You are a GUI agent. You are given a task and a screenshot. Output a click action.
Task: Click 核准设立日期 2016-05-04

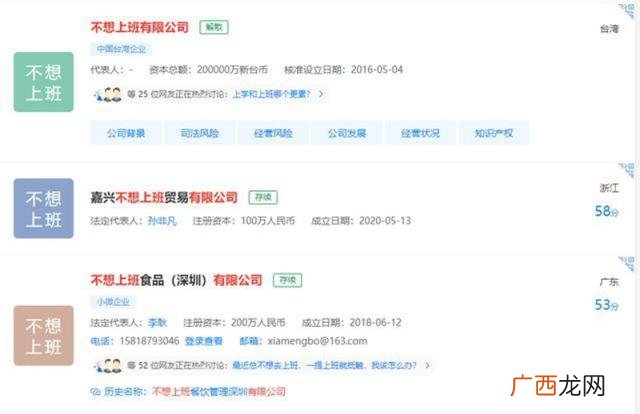(344, 70)
